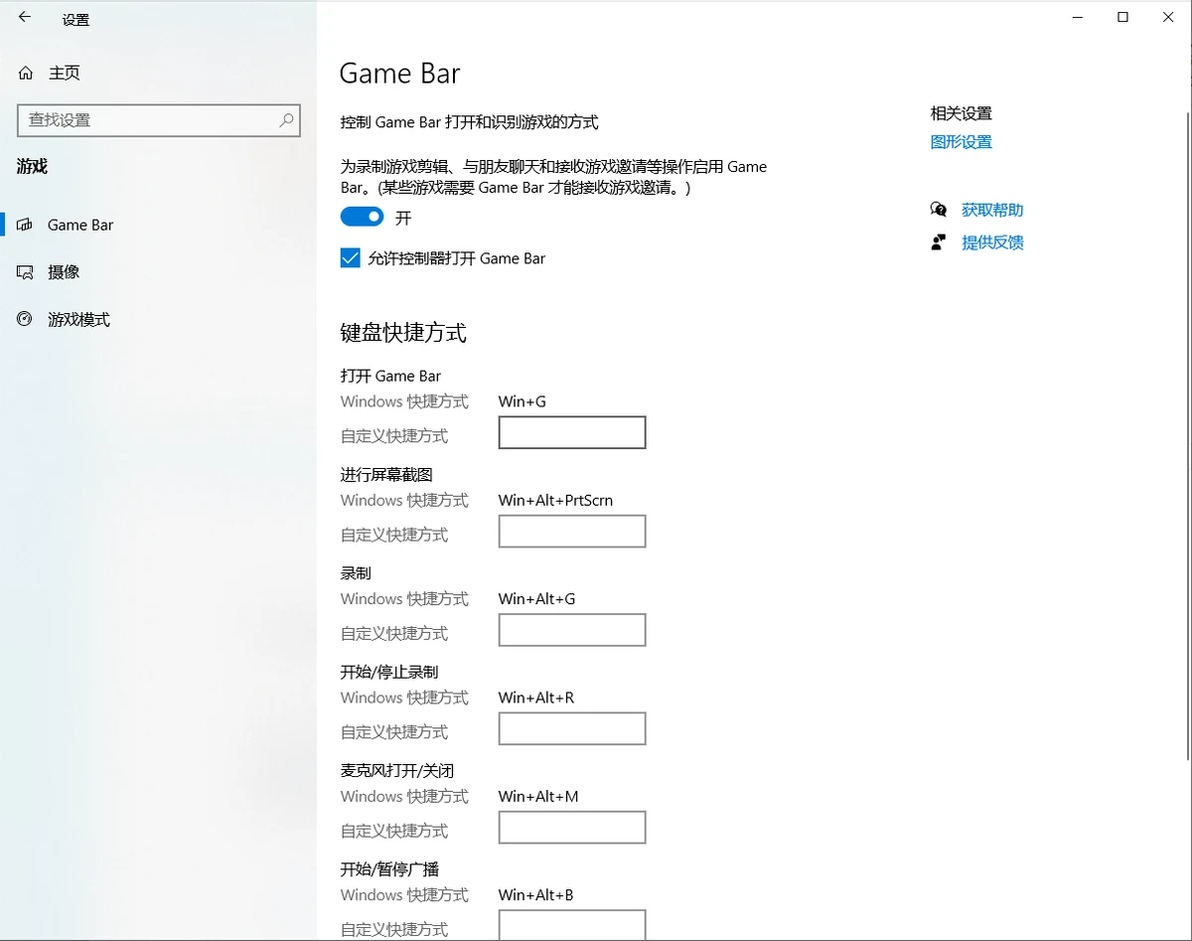Switch to the 游戏模式 settings page

point(79,320)
